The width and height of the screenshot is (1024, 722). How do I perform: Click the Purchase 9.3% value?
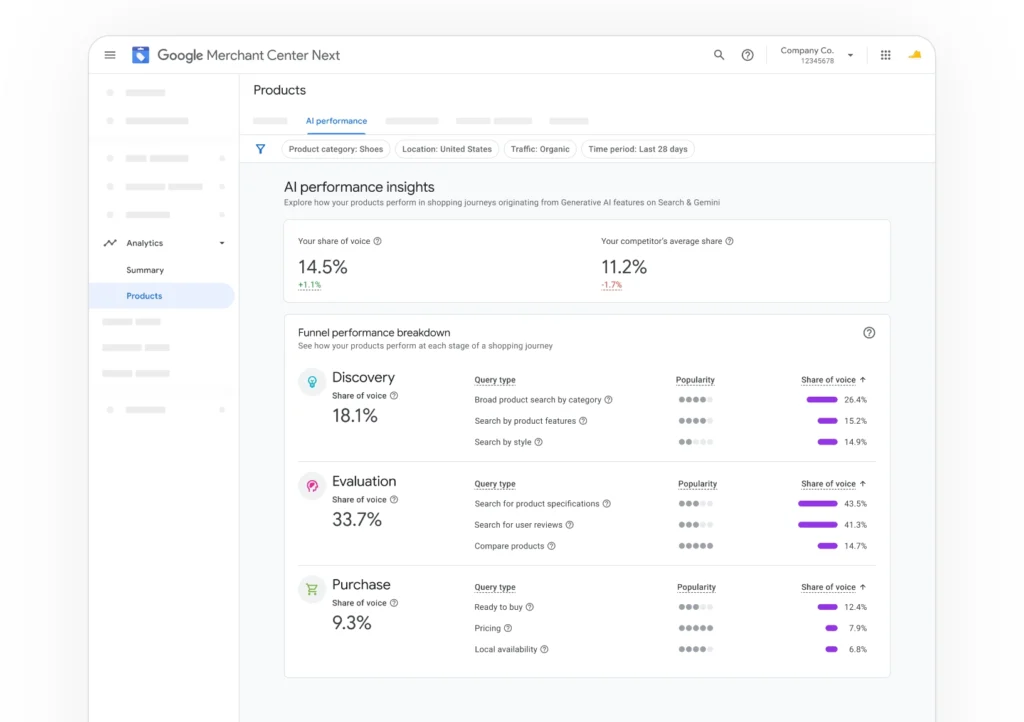351,623
